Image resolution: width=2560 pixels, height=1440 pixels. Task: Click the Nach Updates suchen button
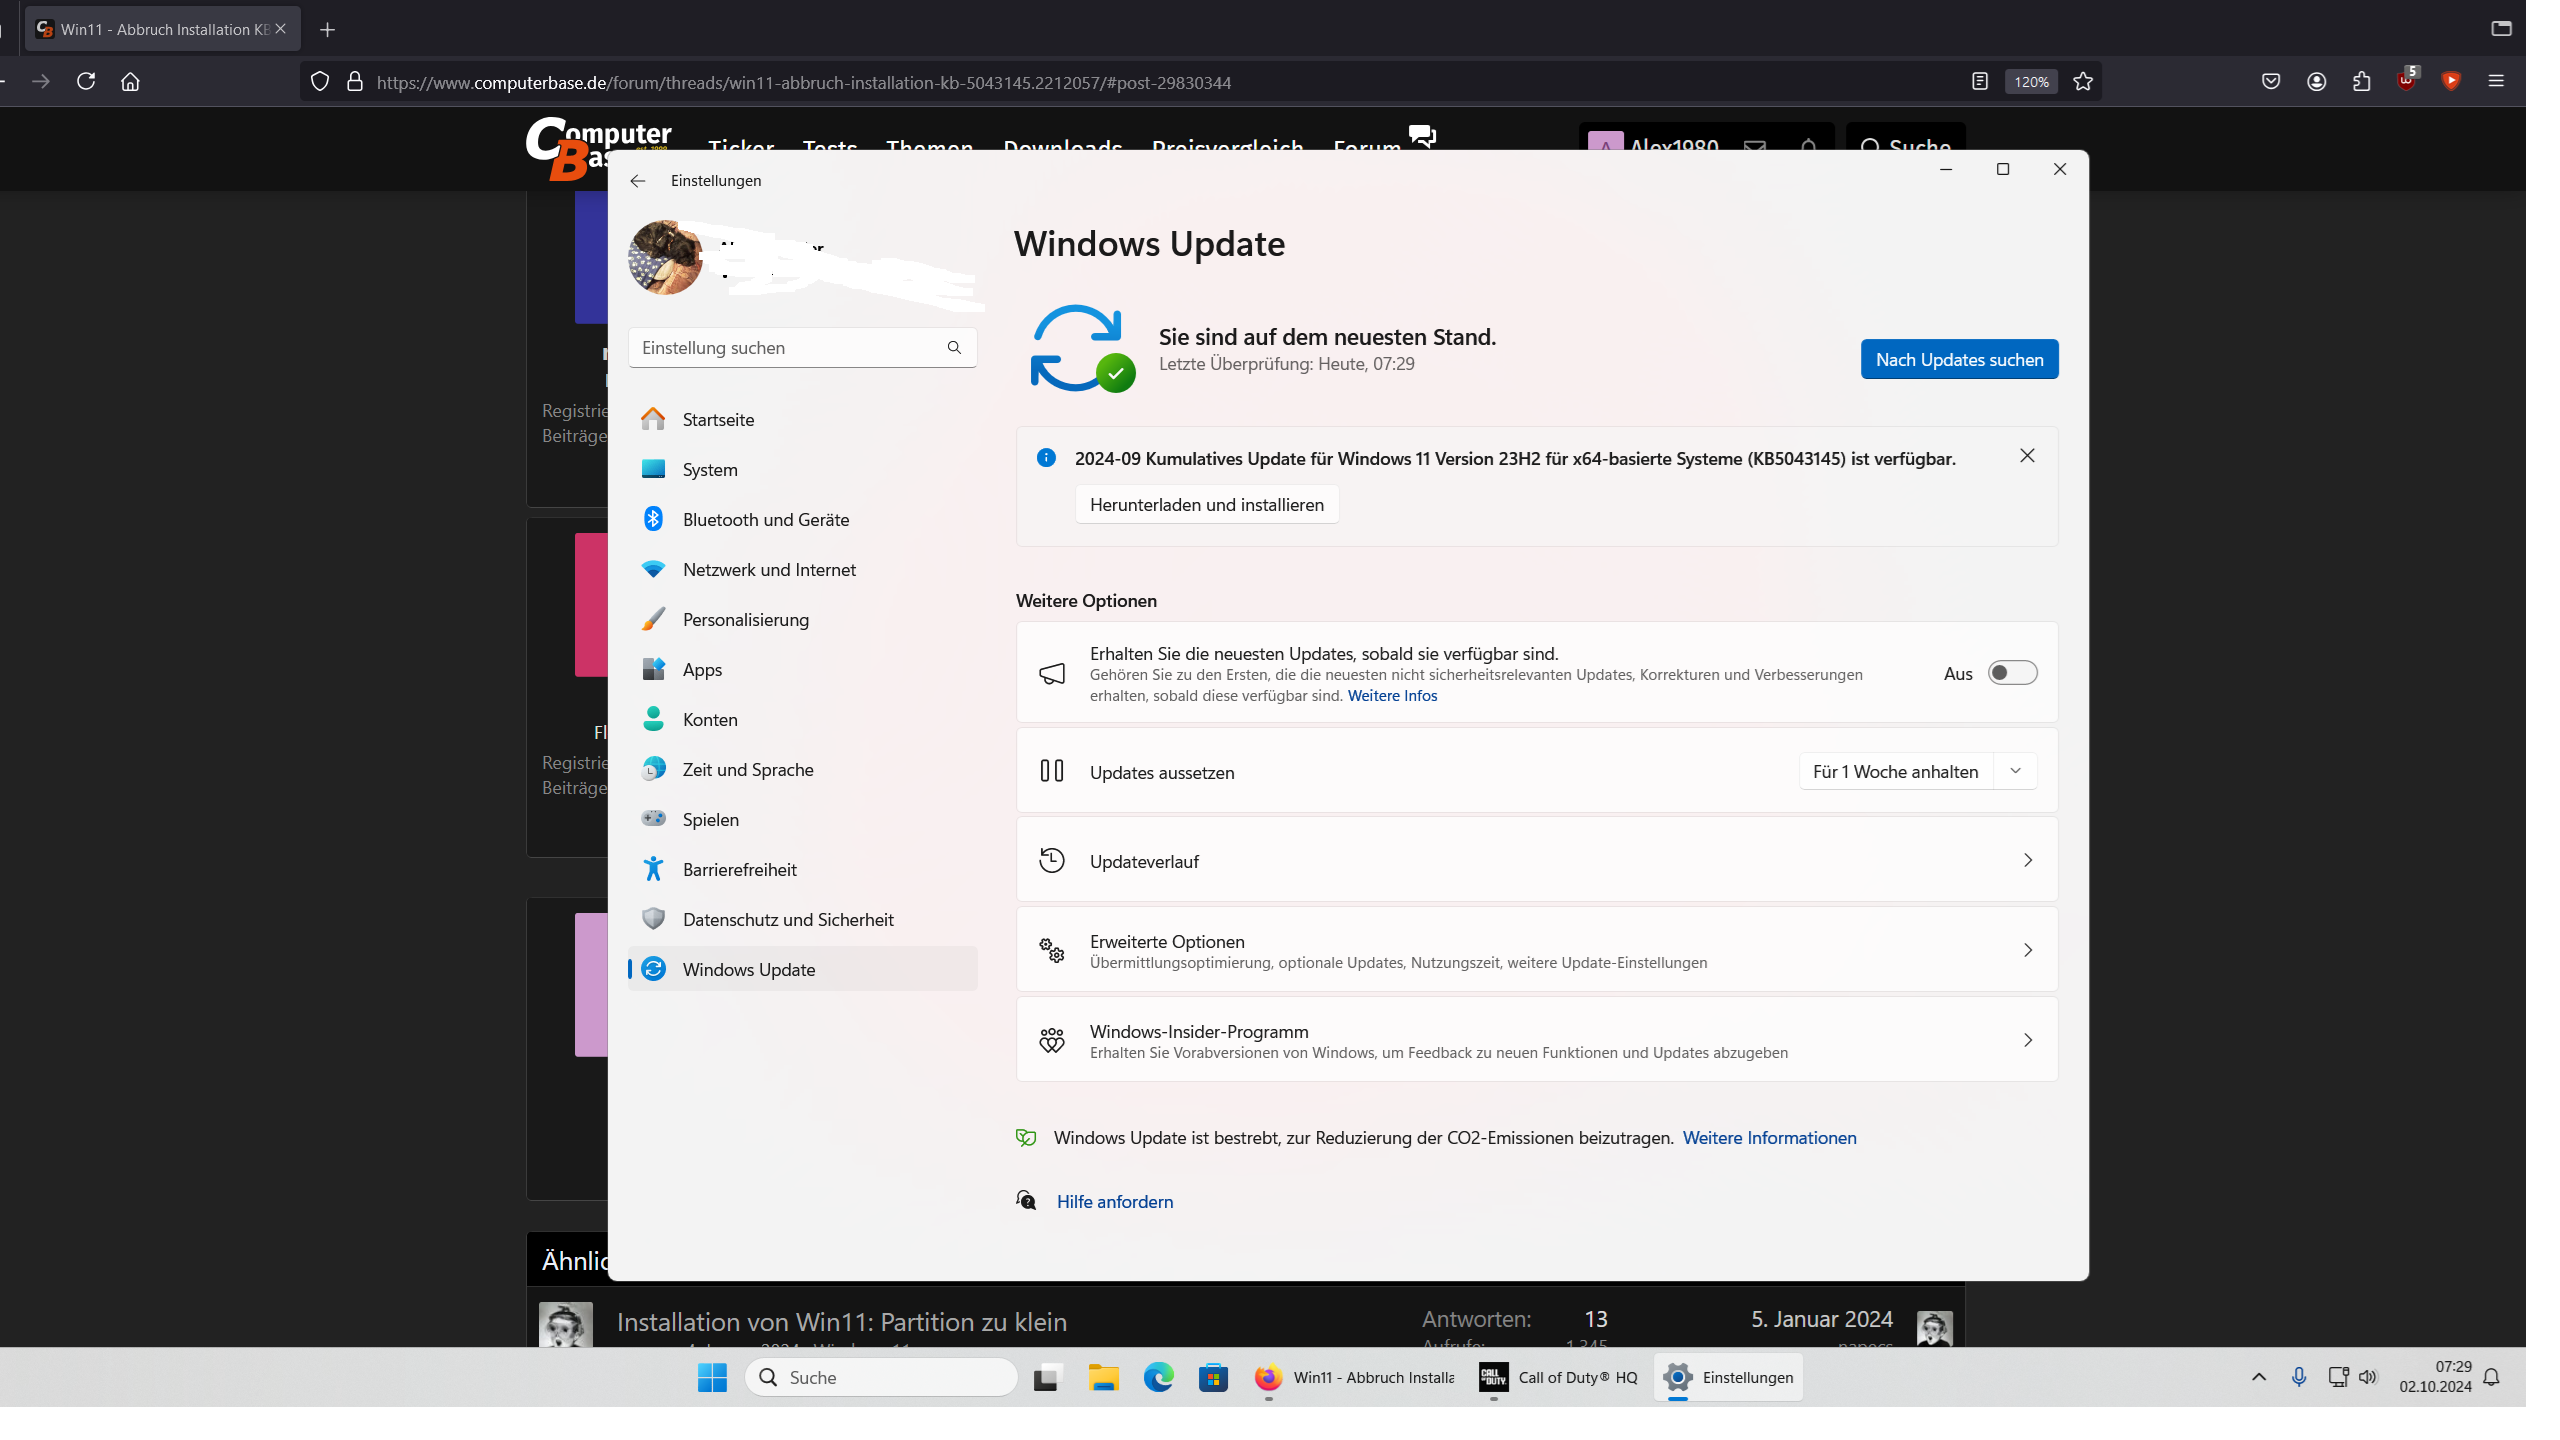click(1959, 360)
